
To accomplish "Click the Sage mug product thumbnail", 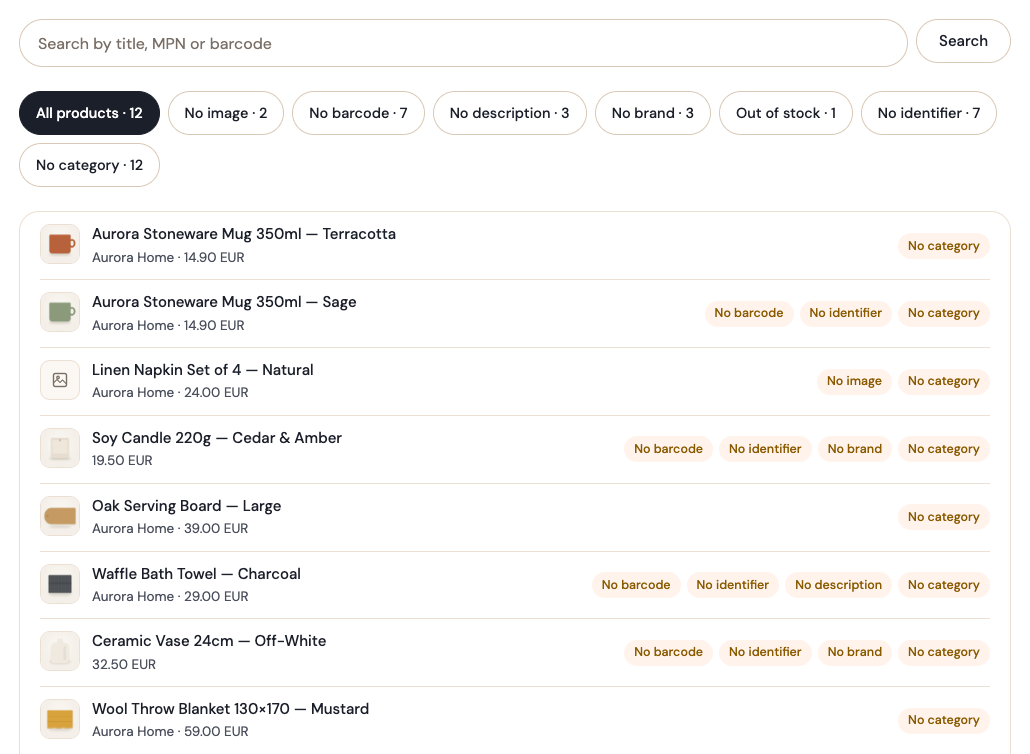I will [60, 312].
